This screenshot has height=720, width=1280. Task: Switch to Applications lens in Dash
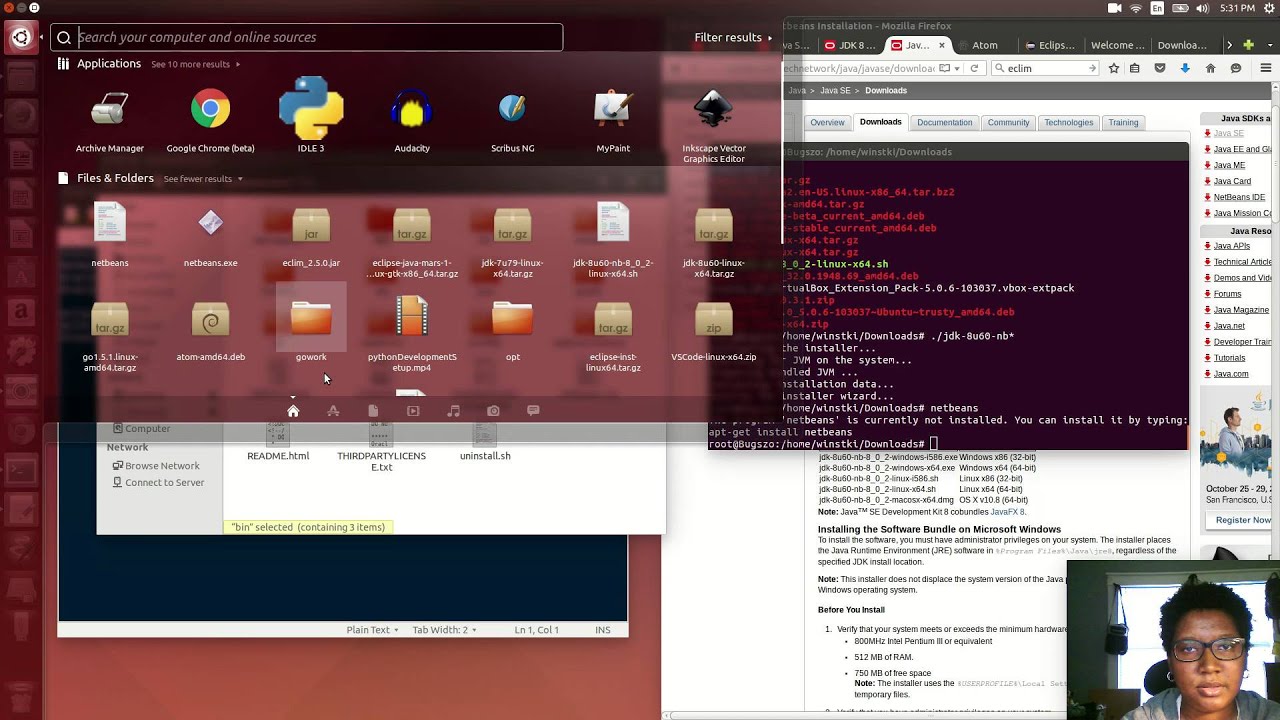333,411
